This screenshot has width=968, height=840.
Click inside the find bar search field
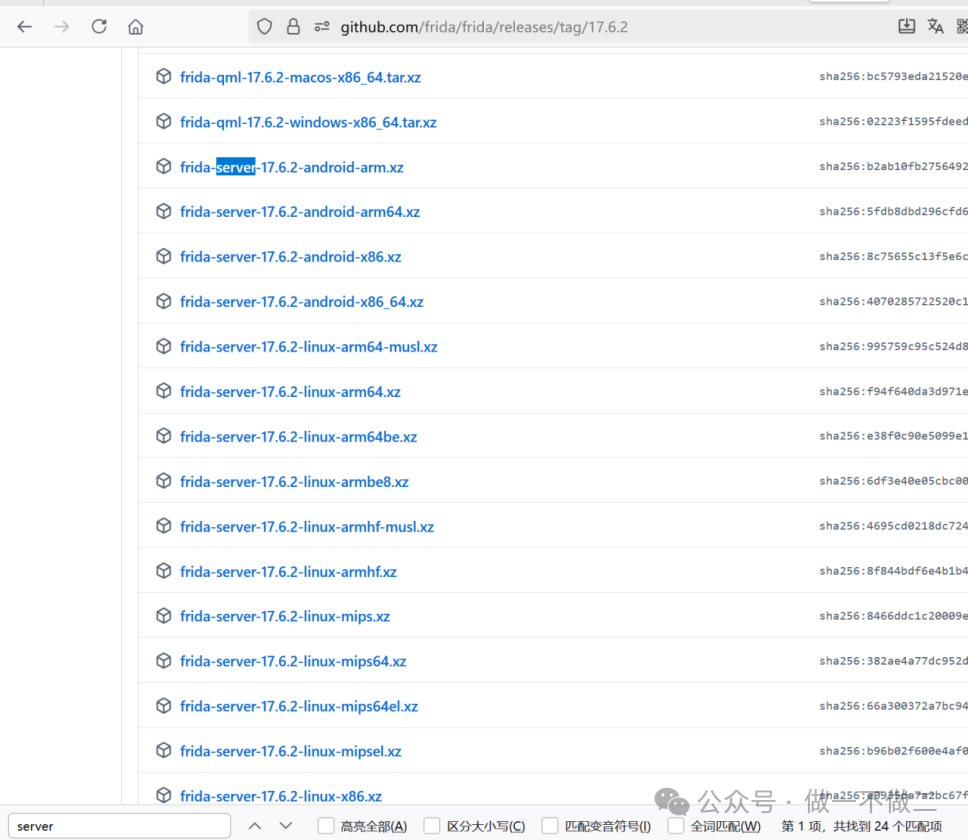pos(118,825)
